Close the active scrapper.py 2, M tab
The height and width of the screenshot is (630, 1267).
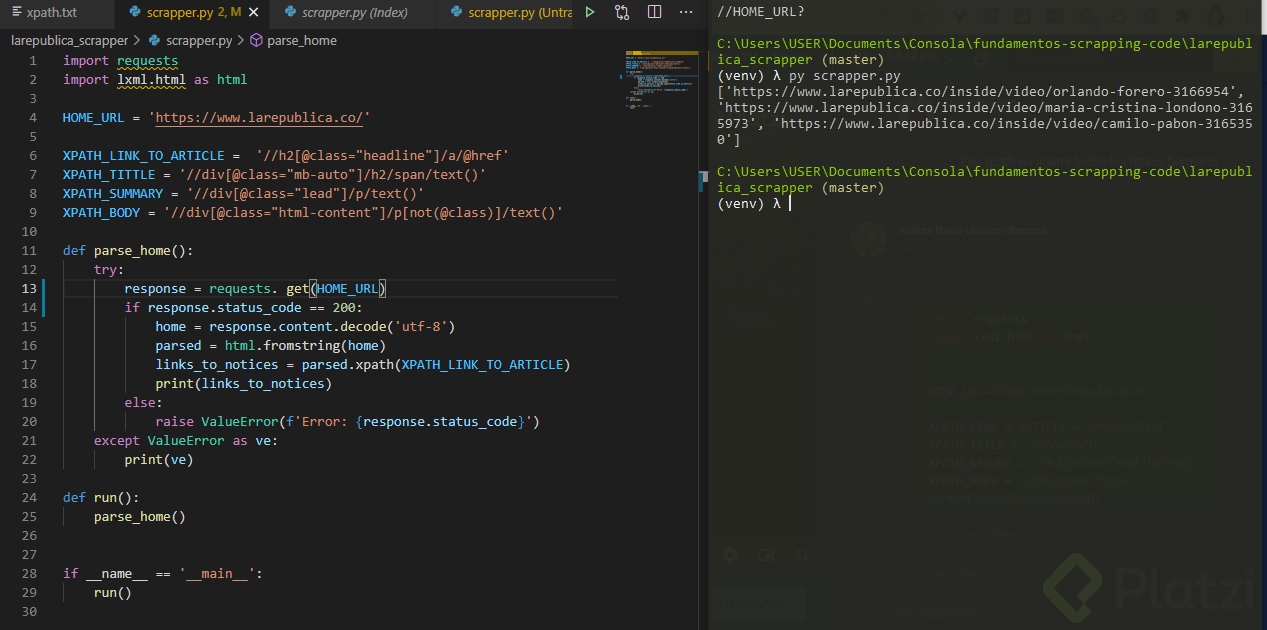click(254, 13)
